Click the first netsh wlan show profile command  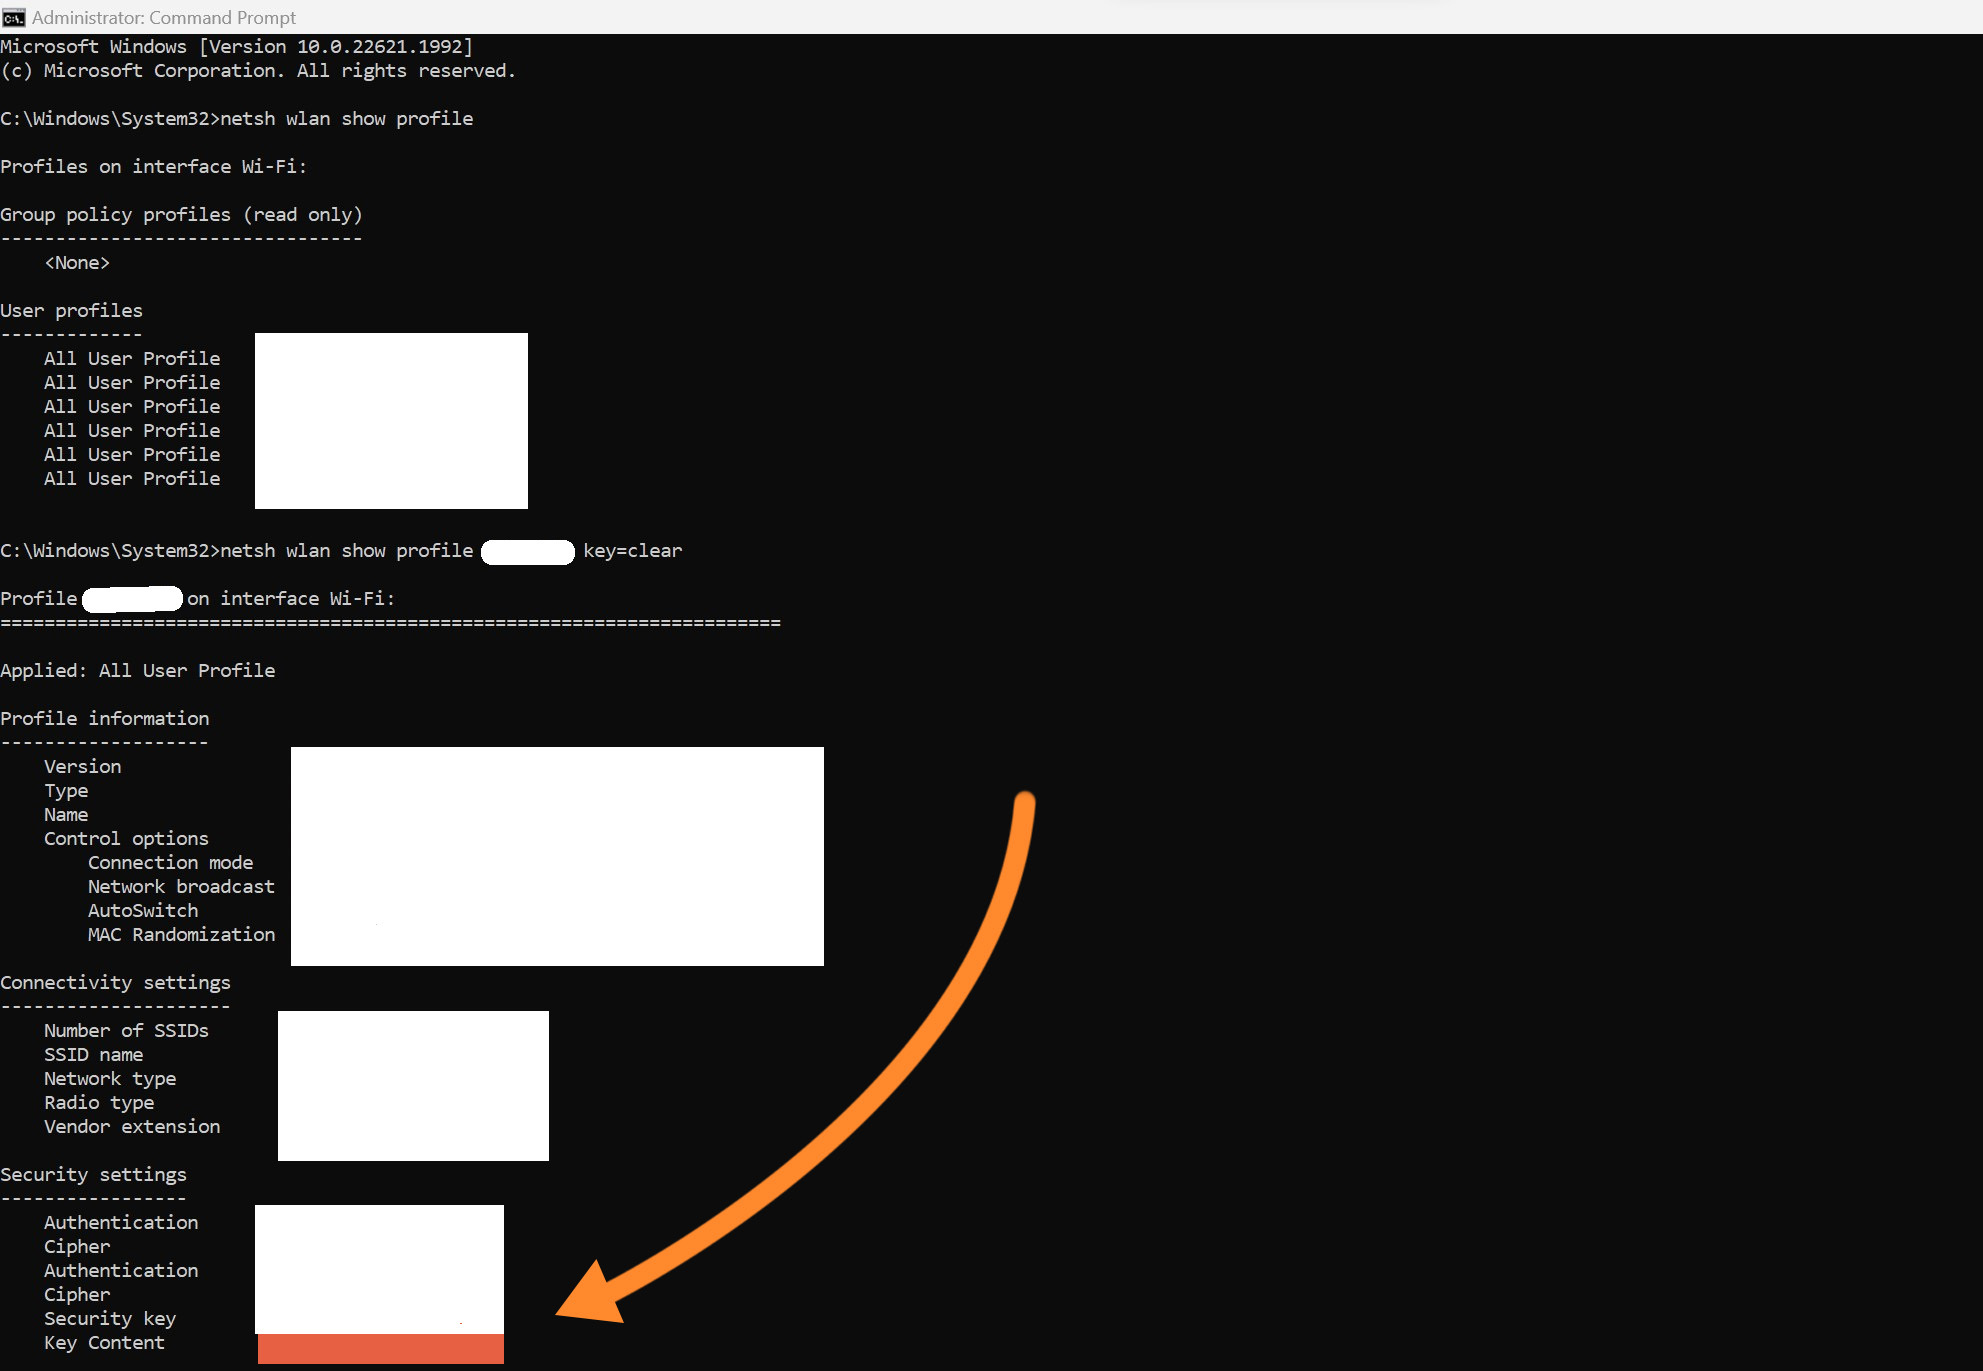click(346, 119)
